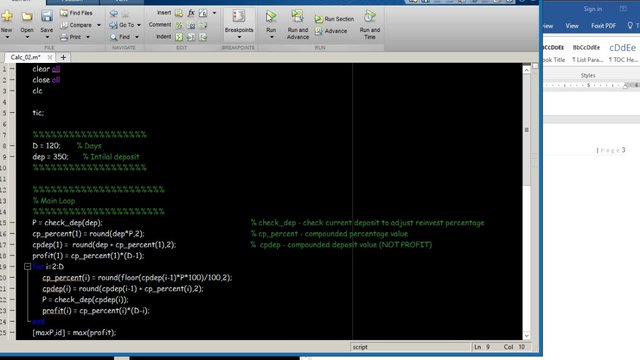Expand the Go To dropdown arrow
This screenshot has width=640, height=360.
[139, 25]
